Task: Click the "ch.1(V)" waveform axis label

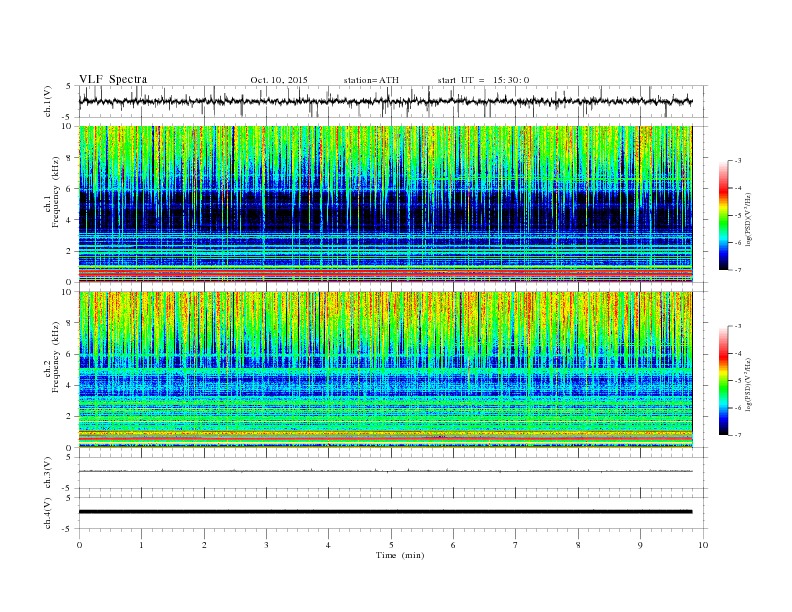Action: [x=48, y=101]
